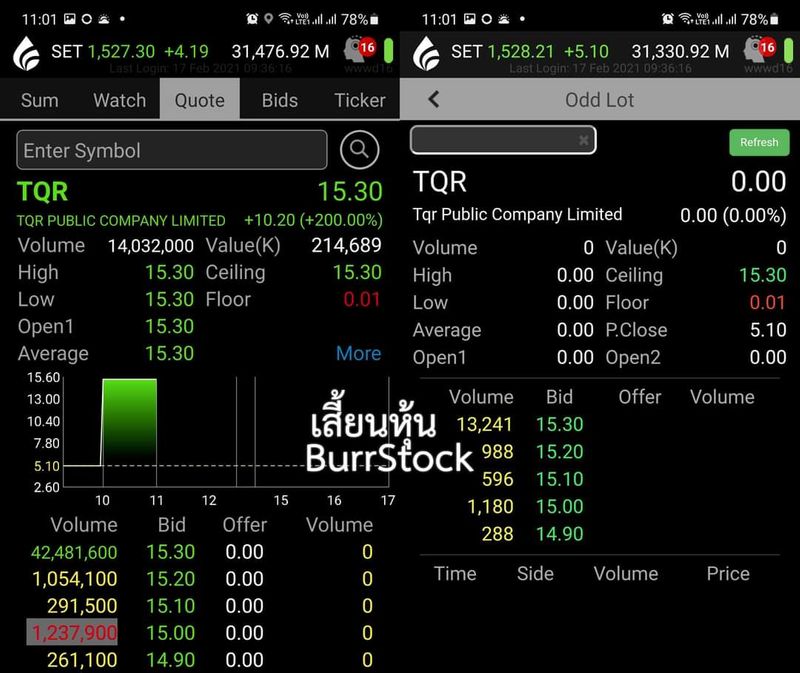Clear the Odd Lot search box with the x icon
Viewport: 800px width, 673px height.
pyautogui.click(x=584, y=140)
